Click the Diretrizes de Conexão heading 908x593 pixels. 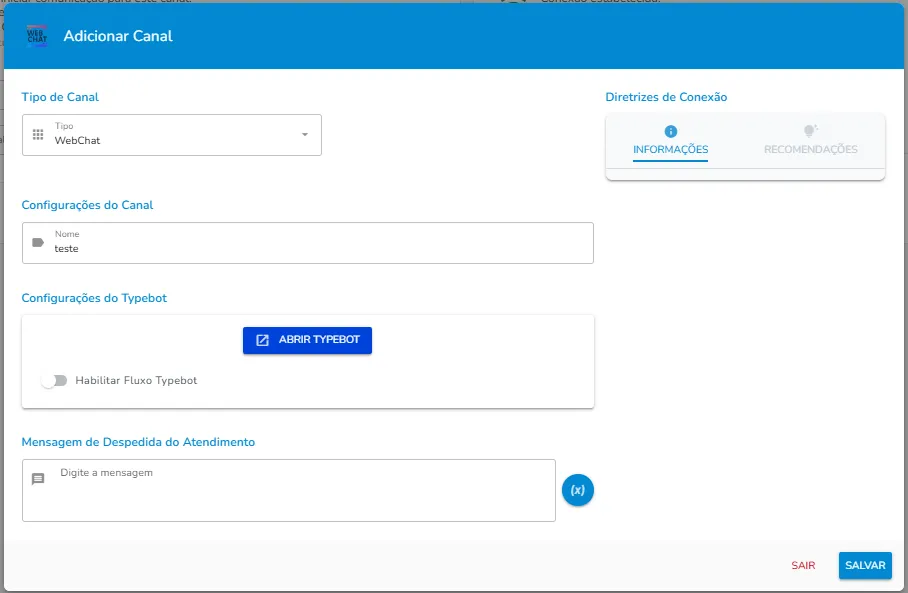(x=667, y=97)
